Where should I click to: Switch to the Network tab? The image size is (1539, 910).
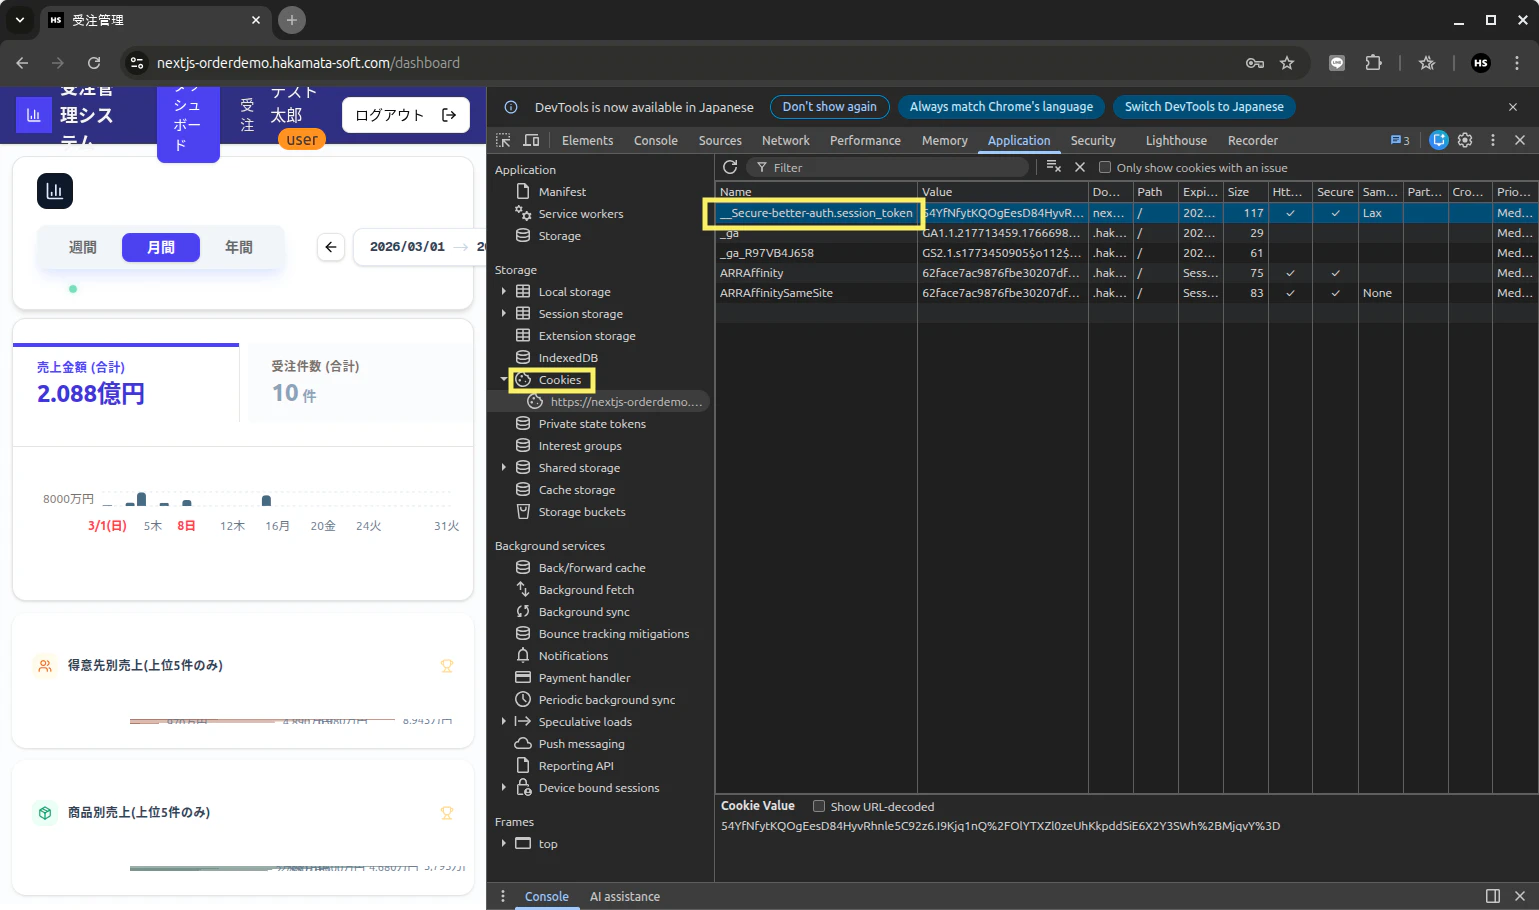pos(785,140)
